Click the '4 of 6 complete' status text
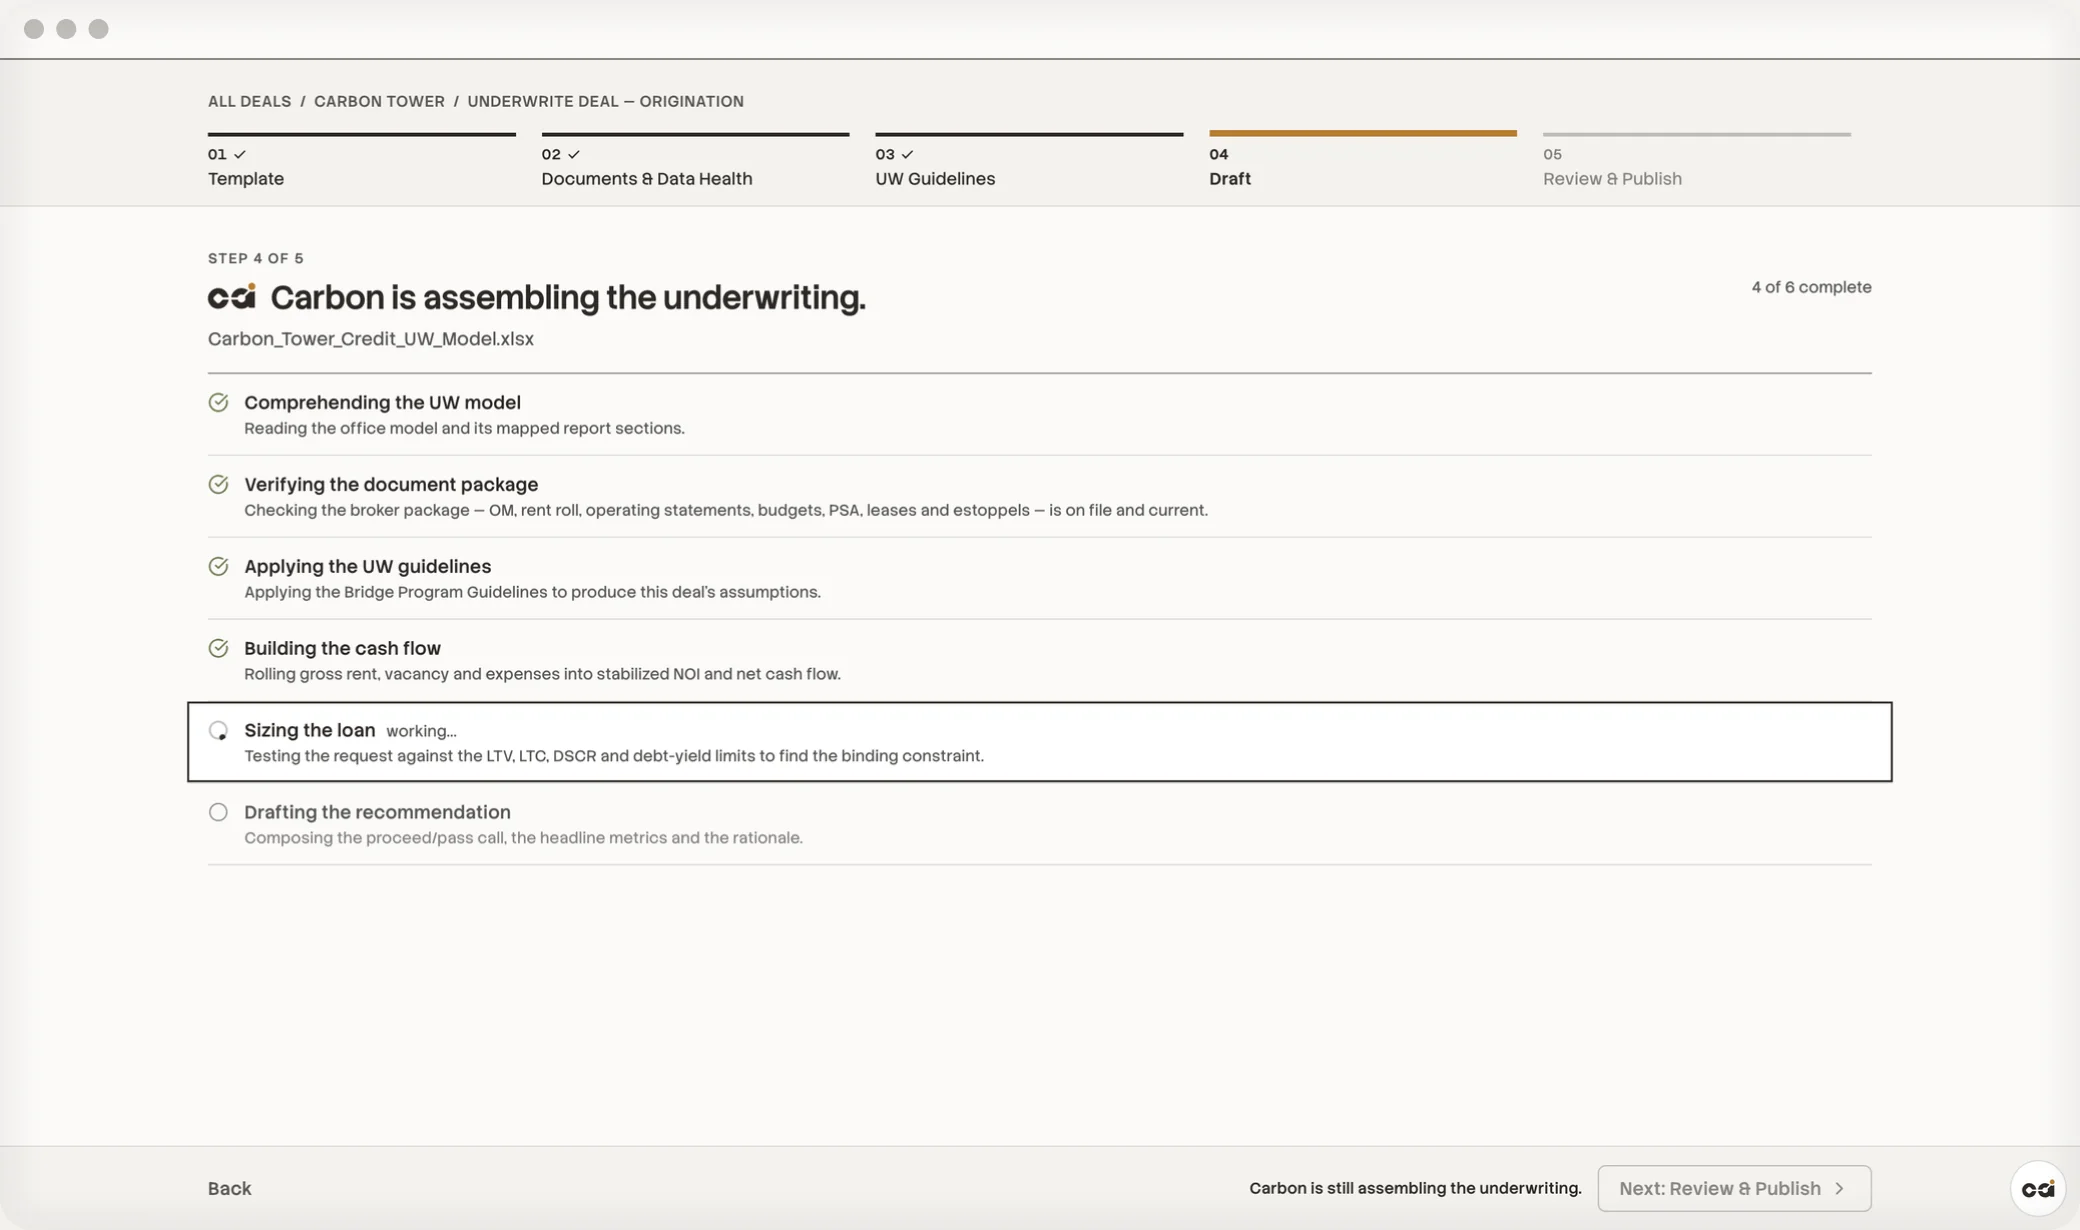The height and width of the screenshot is (1230, 2080). coord(1811,287)
